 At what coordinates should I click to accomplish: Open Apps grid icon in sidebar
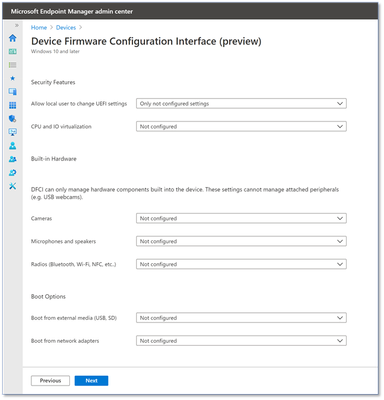13,105
